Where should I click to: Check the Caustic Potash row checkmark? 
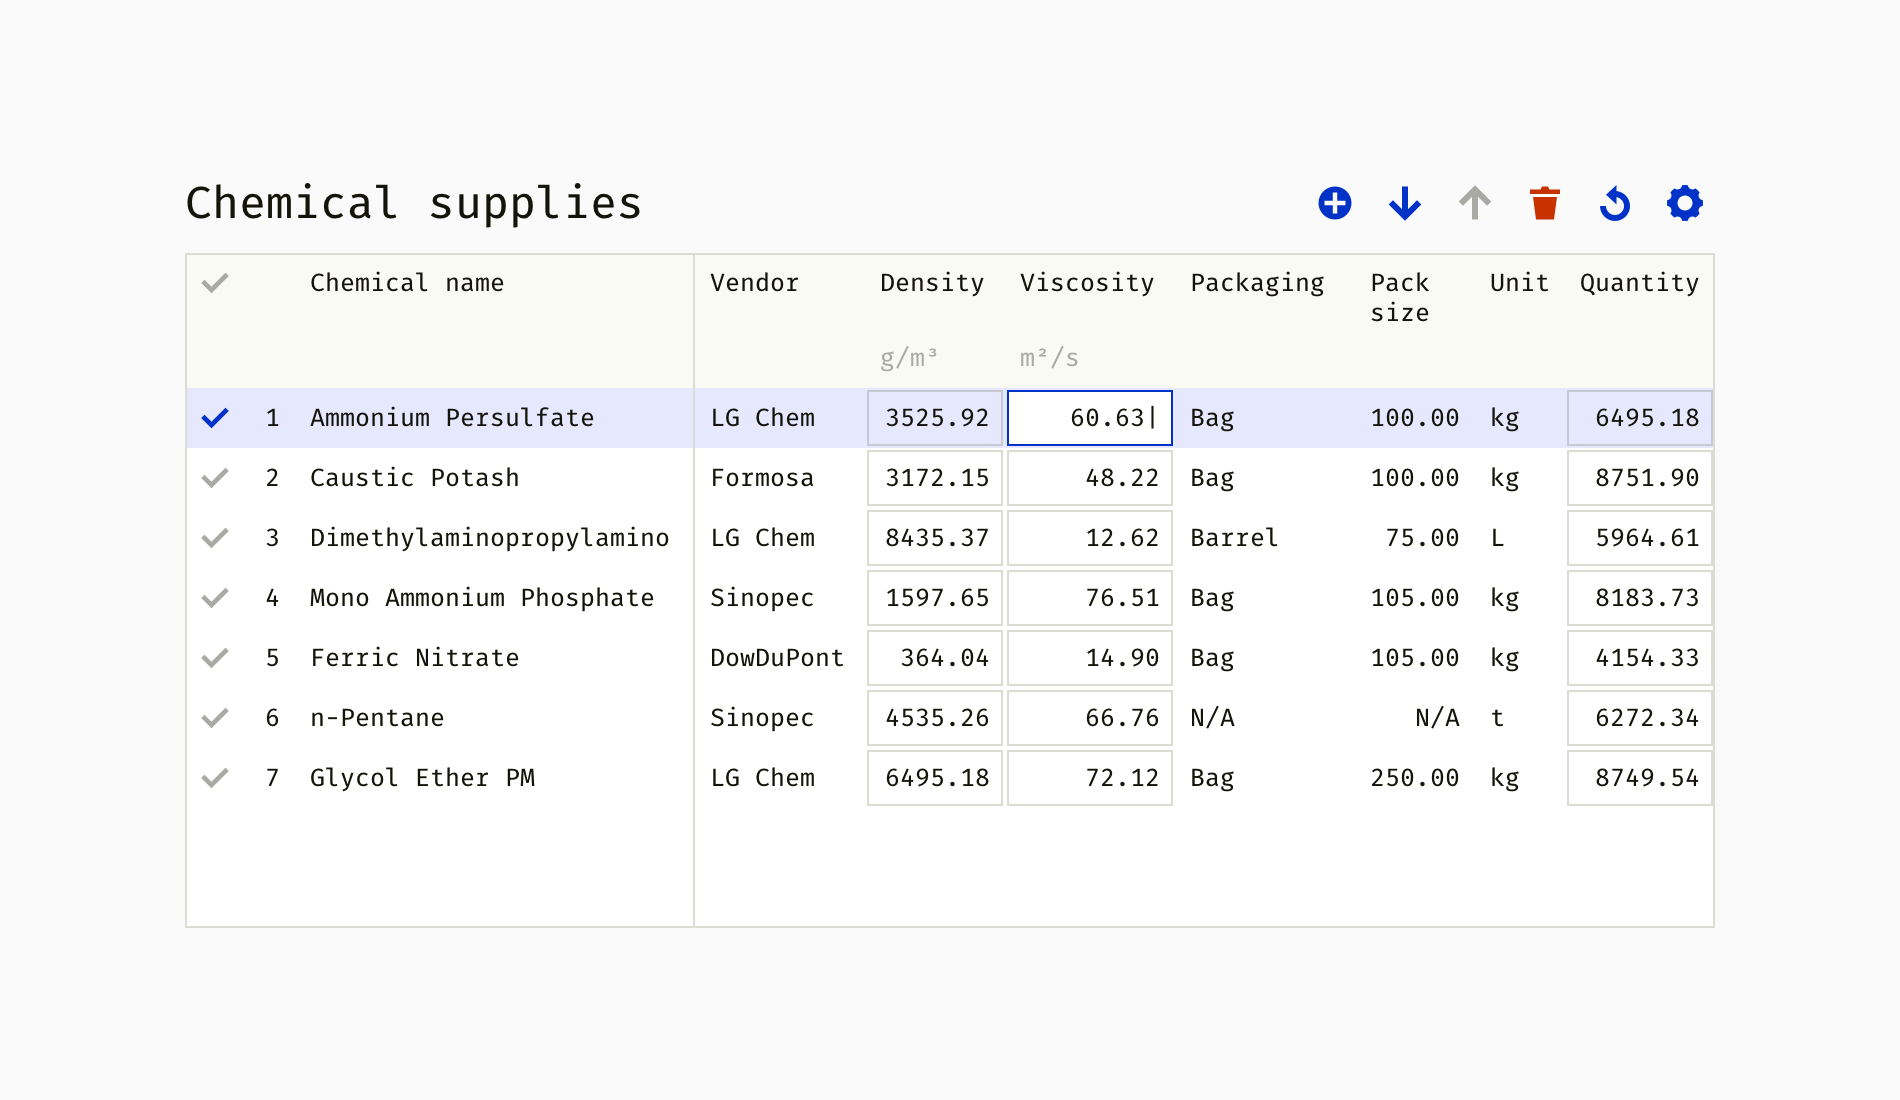click(x=215, y=478)
